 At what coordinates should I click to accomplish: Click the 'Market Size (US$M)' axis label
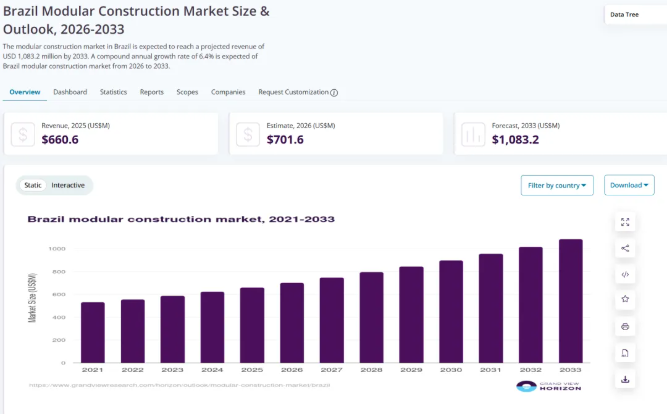[x=32, y=298]
